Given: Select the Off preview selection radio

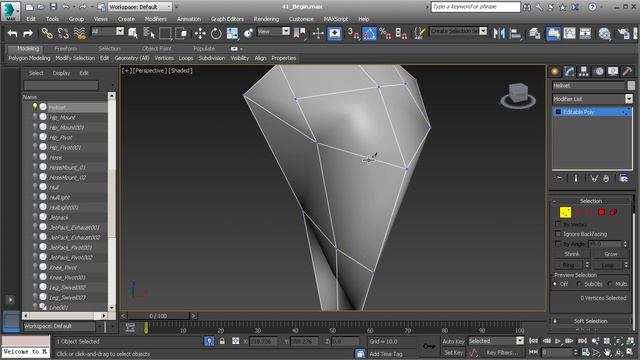Looking at the screenshot, I should 555,284.
